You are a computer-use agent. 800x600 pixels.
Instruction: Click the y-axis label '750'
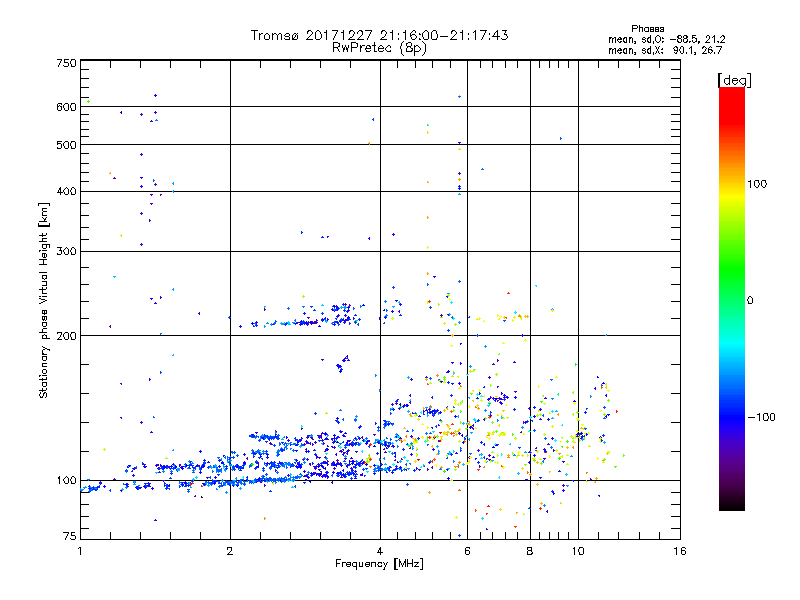pyautogui.click(x=66, y=63)
